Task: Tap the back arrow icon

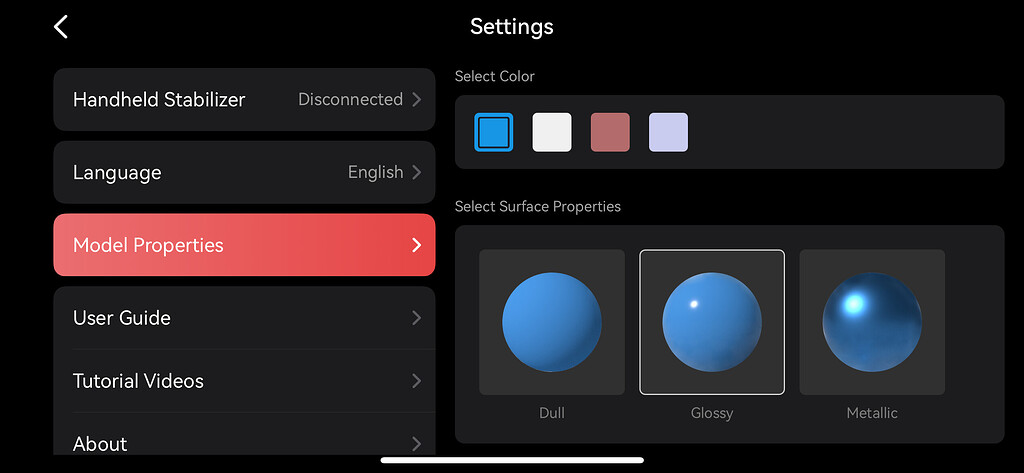Action: 61,27
